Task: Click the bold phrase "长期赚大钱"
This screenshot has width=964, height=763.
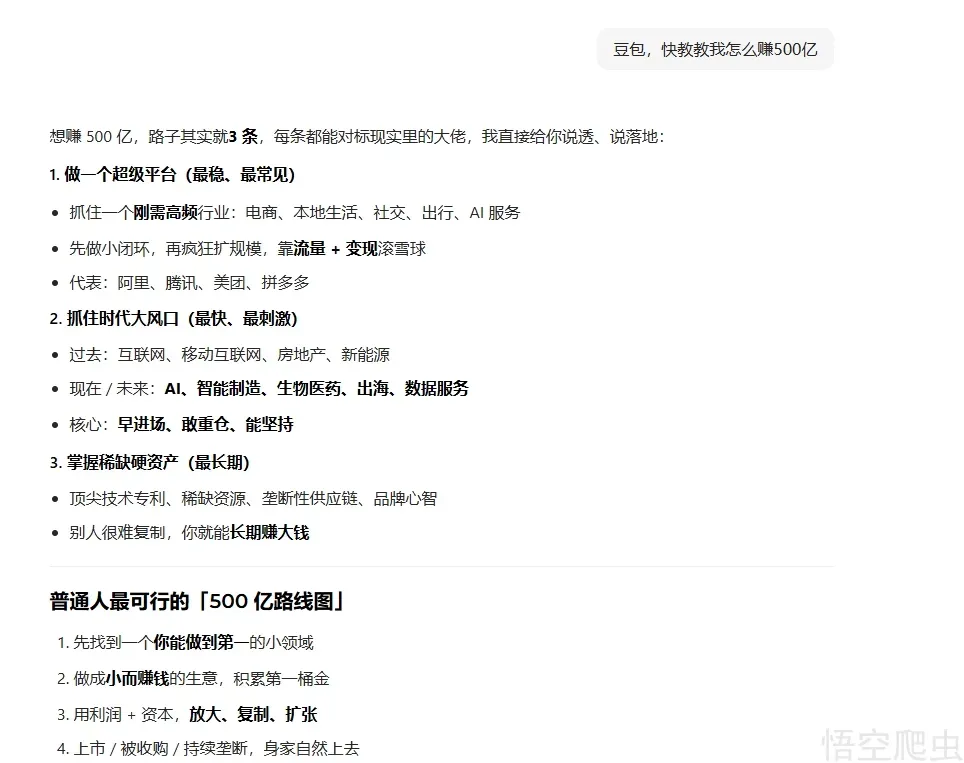Action: (x=269, y=532)
